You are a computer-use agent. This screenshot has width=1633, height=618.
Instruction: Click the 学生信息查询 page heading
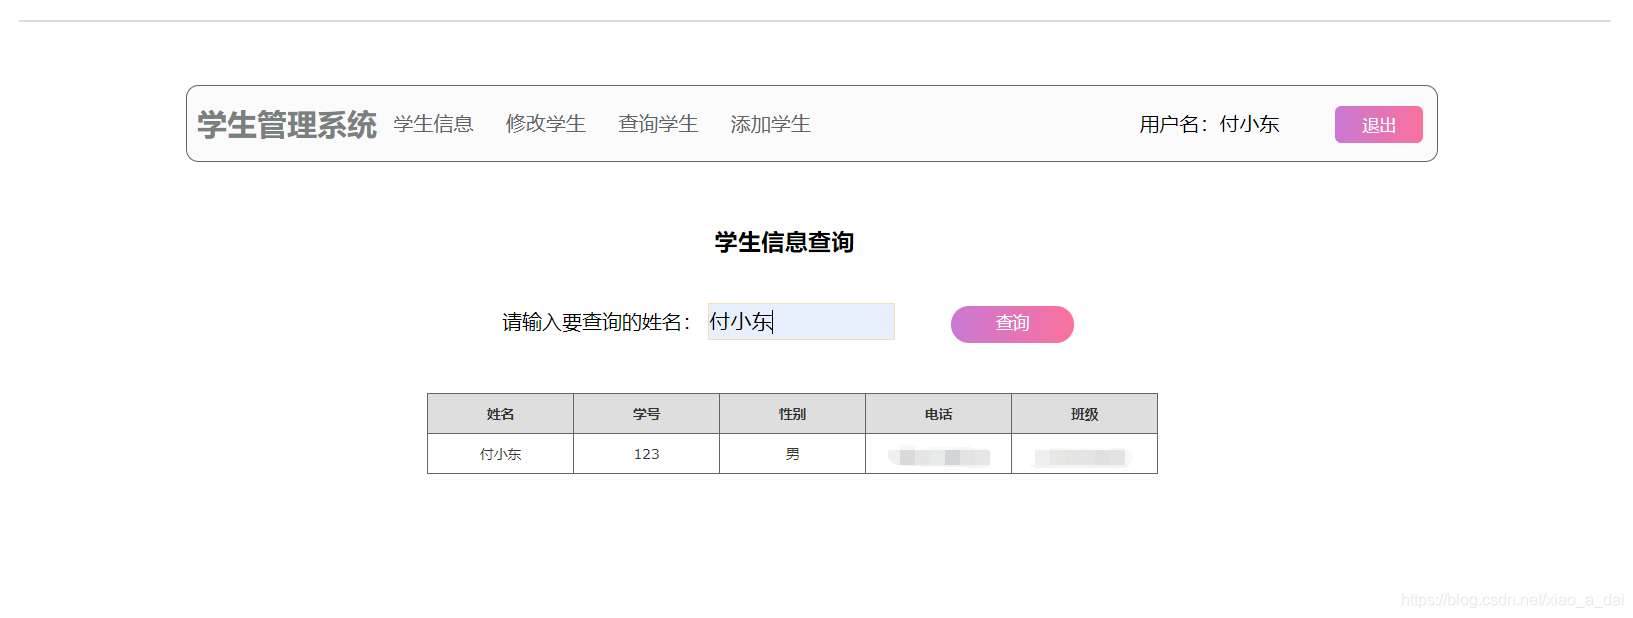click(x=784, y=242)
